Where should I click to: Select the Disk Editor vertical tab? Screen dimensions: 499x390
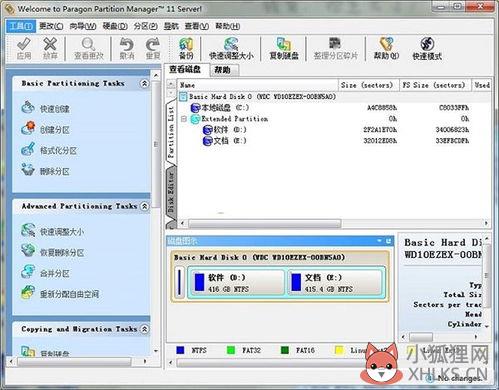pos(171,192)
